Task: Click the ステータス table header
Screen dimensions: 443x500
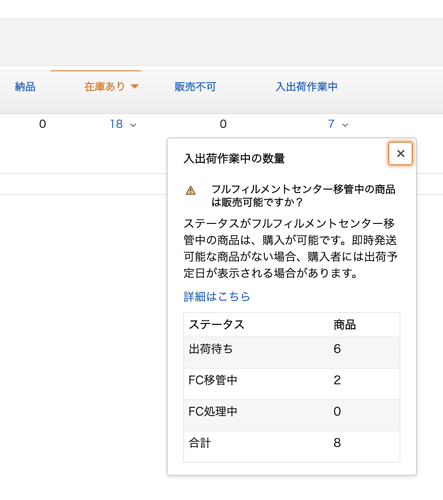Action: click(217, 324)
